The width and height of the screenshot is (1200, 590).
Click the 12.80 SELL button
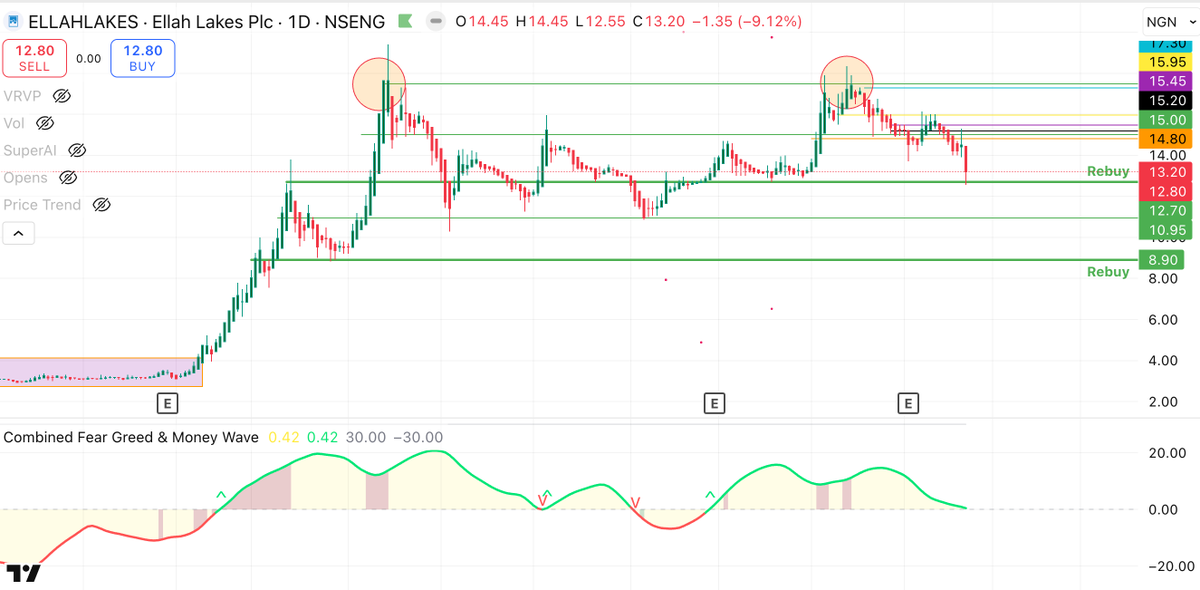34,58
